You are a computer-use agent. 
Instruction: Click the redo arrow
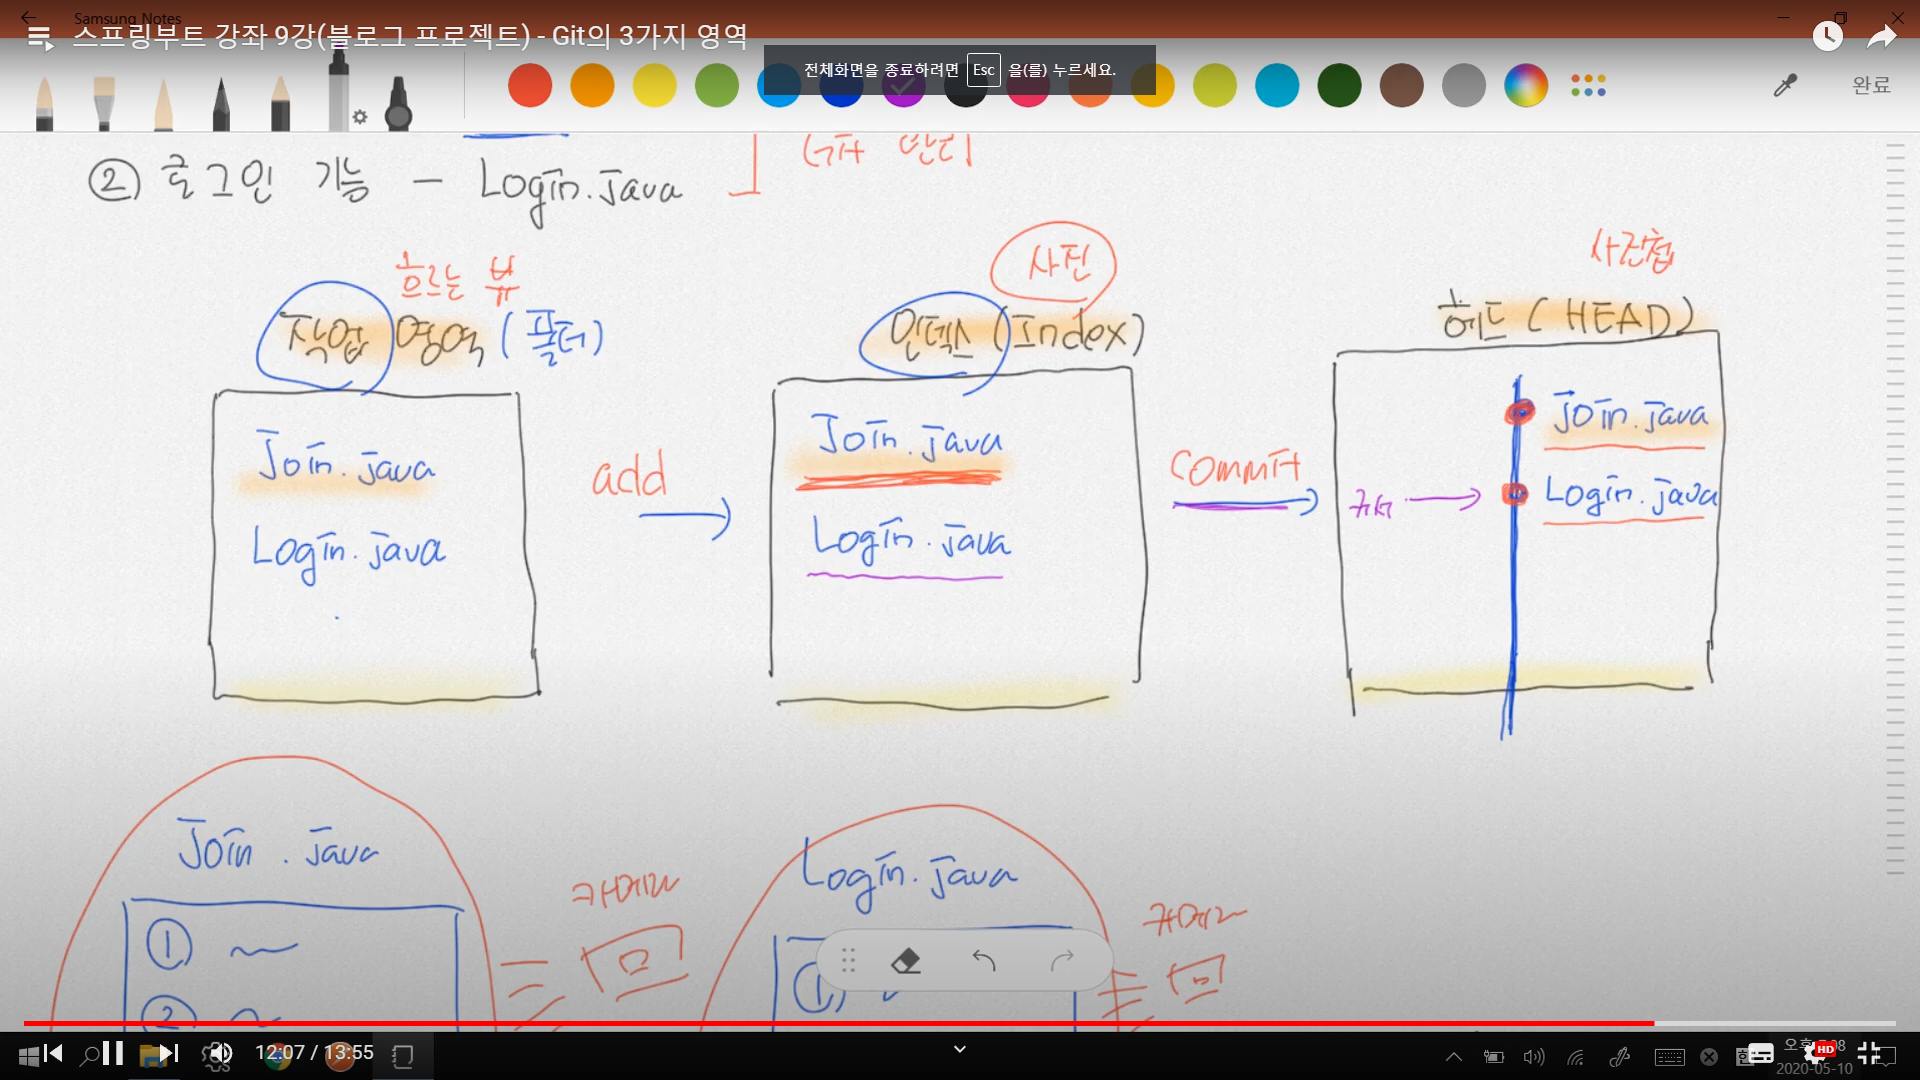point(1062,961)
